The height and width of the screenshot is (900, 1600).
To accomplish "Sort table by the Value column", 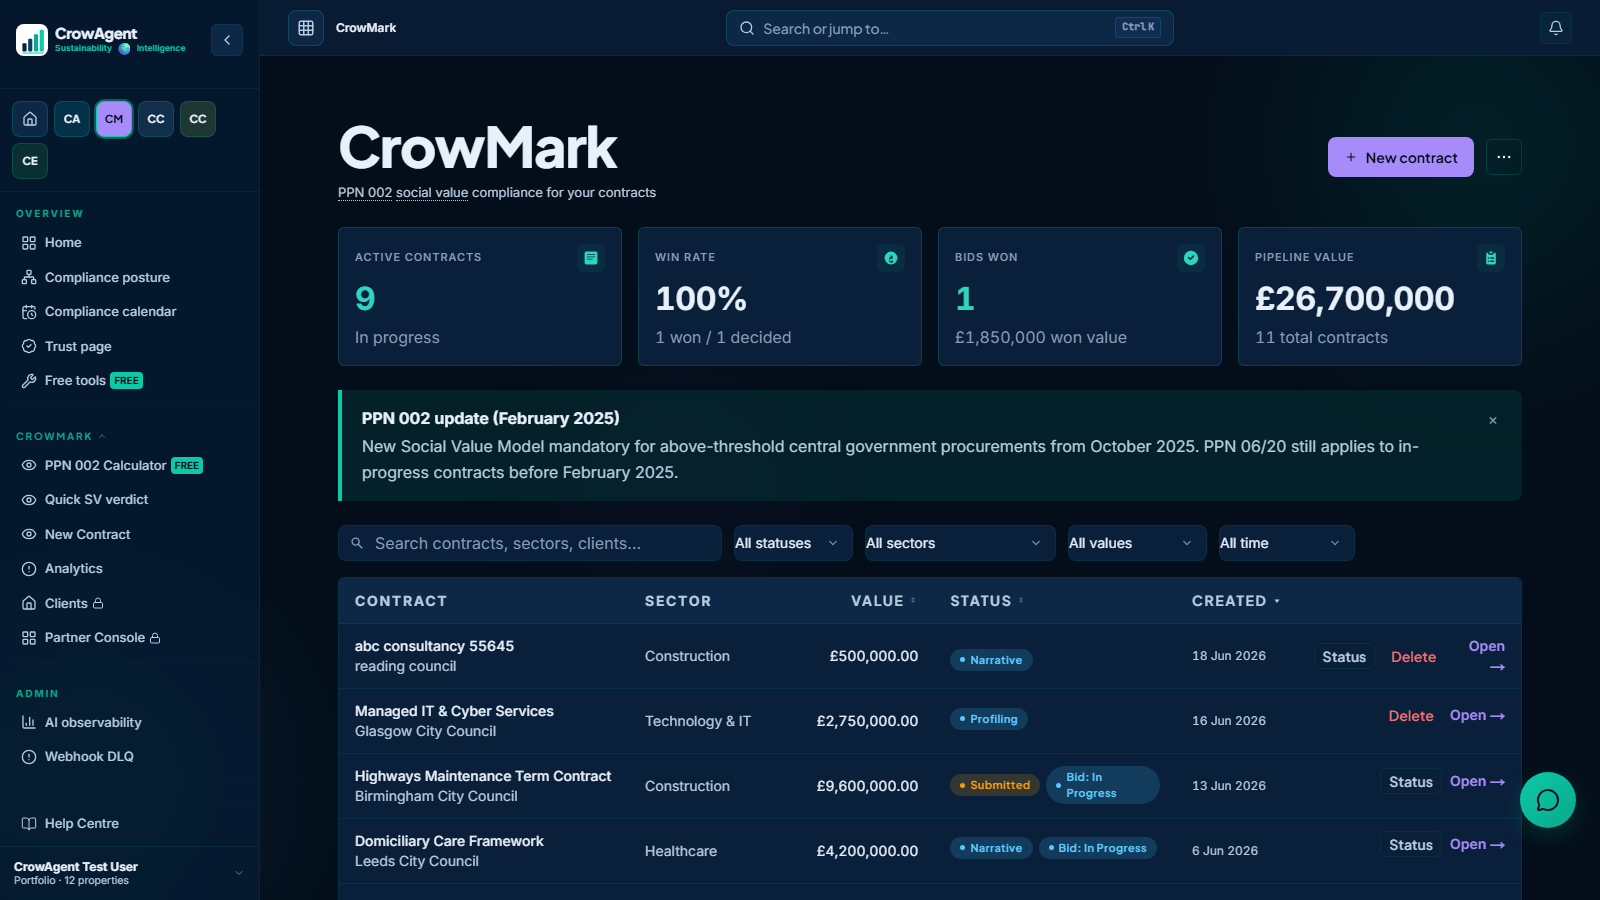I will point(883,601).
